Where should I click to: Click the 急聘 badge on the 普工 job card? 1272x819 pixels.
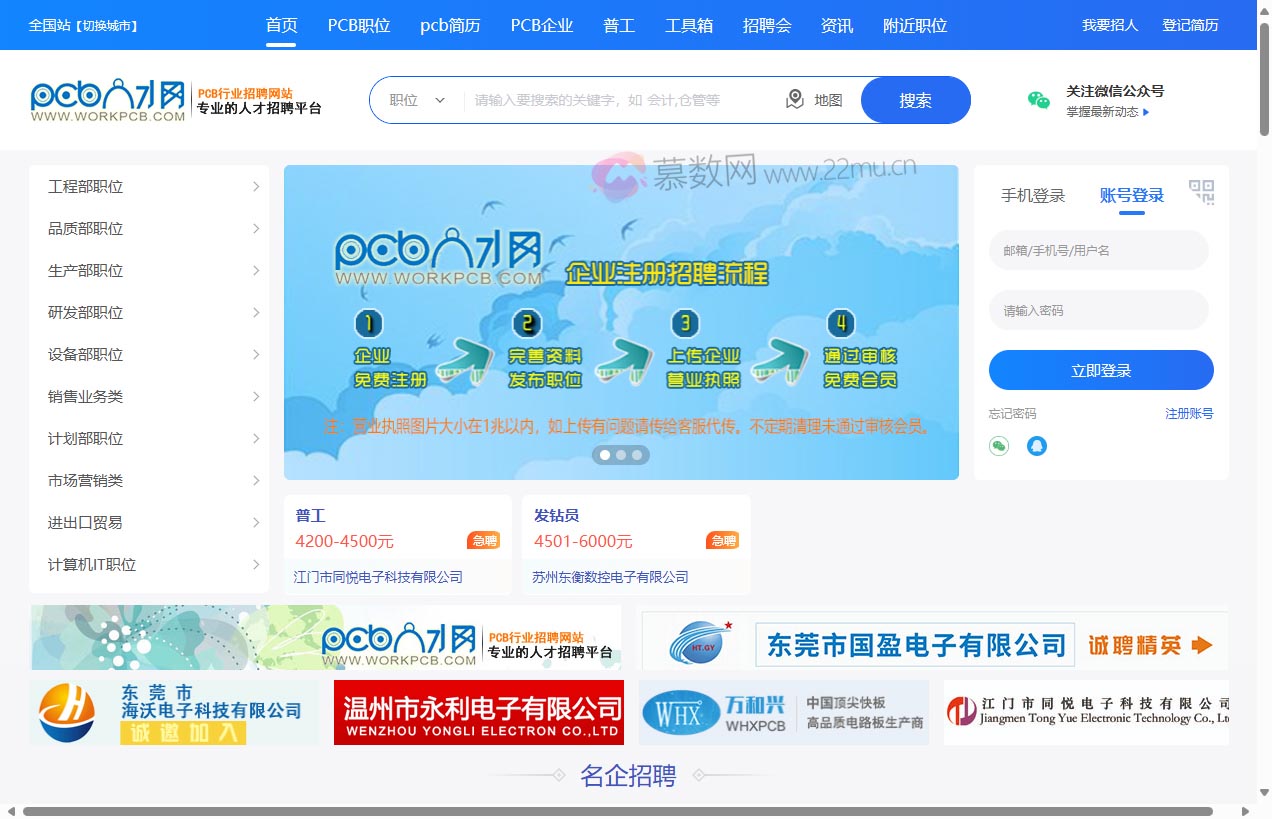click(x=483, y=540)
